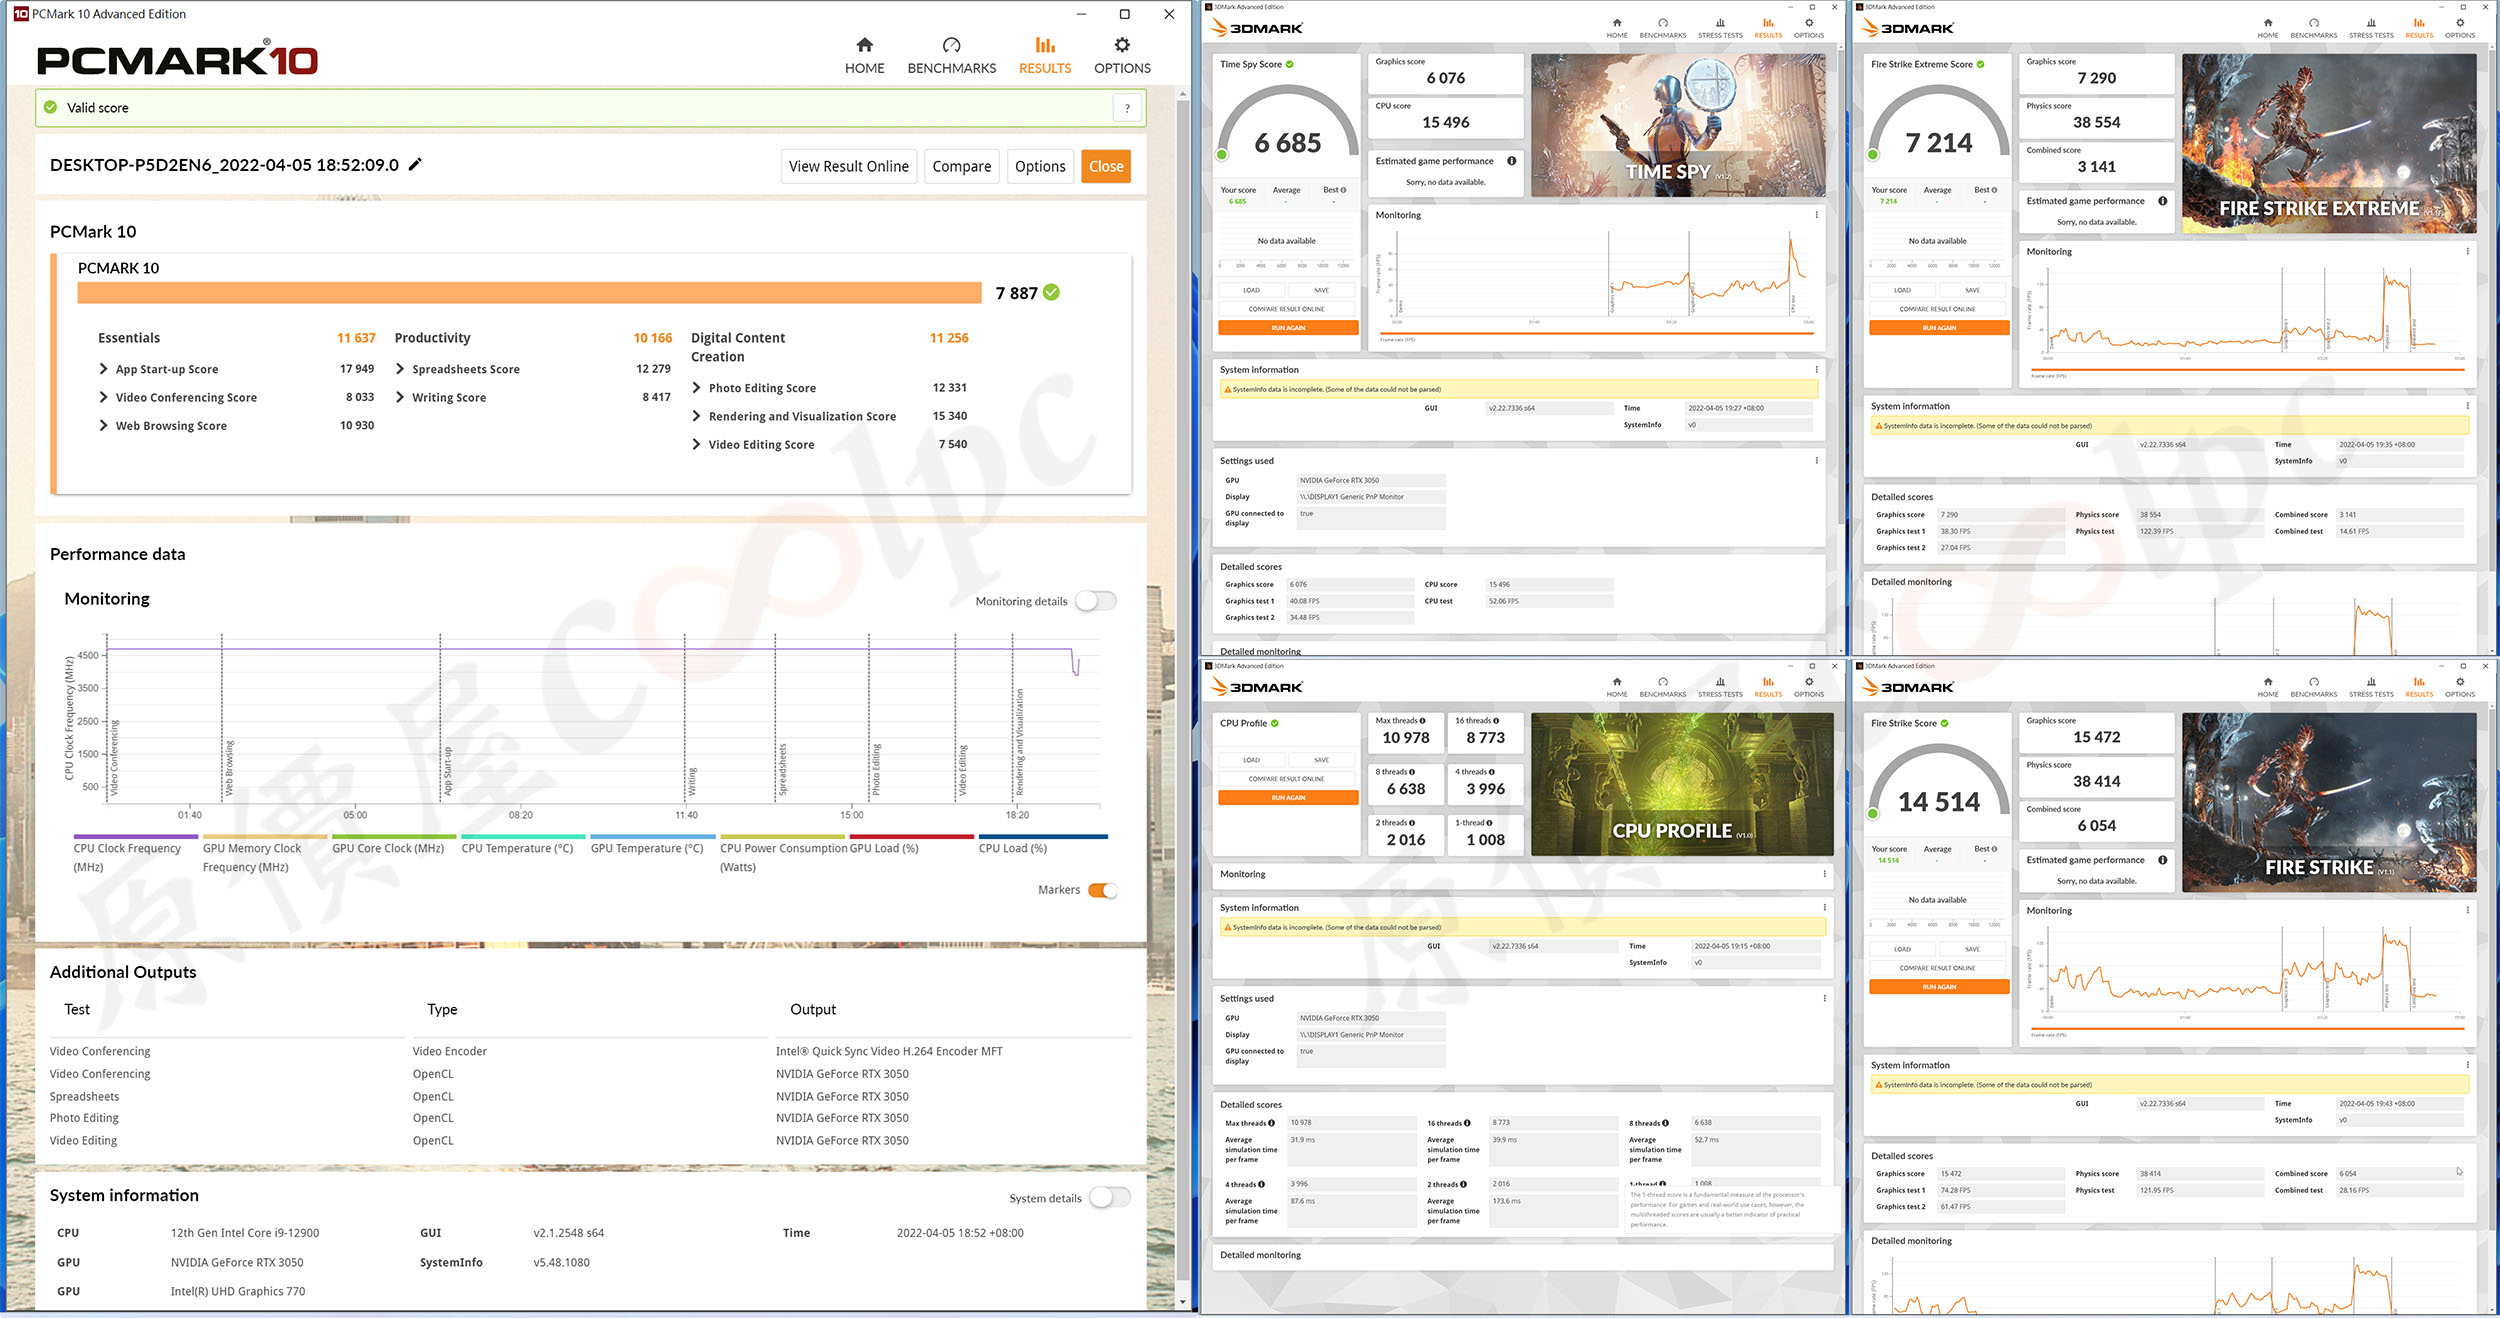This screenshot has width=2500, height=1318.
Task: Open the Options button beside Compare
Action: pyautogui.click(x=1040, y=166)
